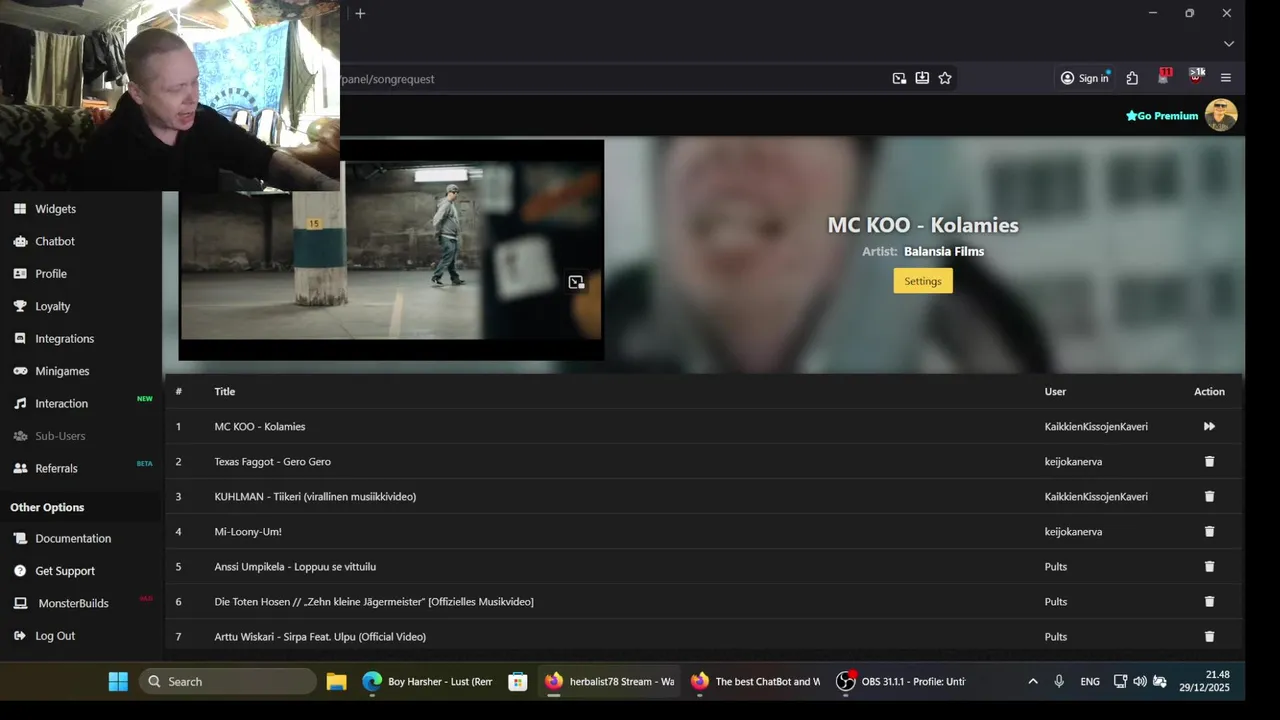
Task: Open the Chatbot section
Action: point(55,241)
